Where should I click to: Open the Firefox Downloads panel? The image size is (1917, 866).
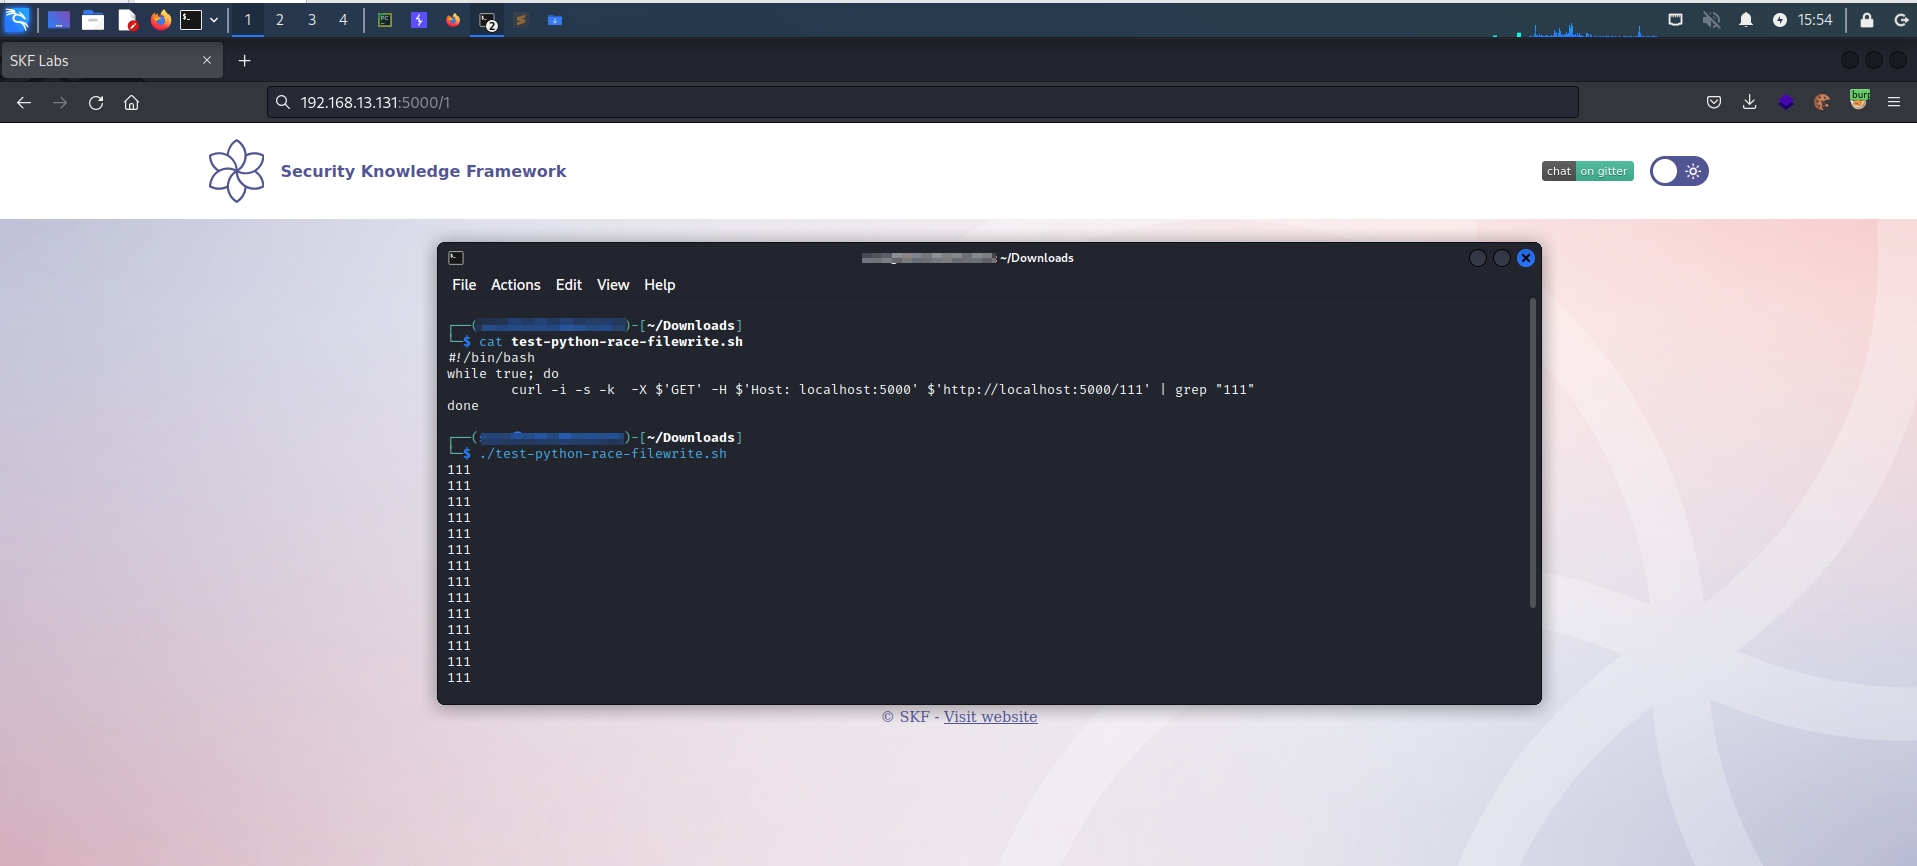click(x=1749, y=102)
